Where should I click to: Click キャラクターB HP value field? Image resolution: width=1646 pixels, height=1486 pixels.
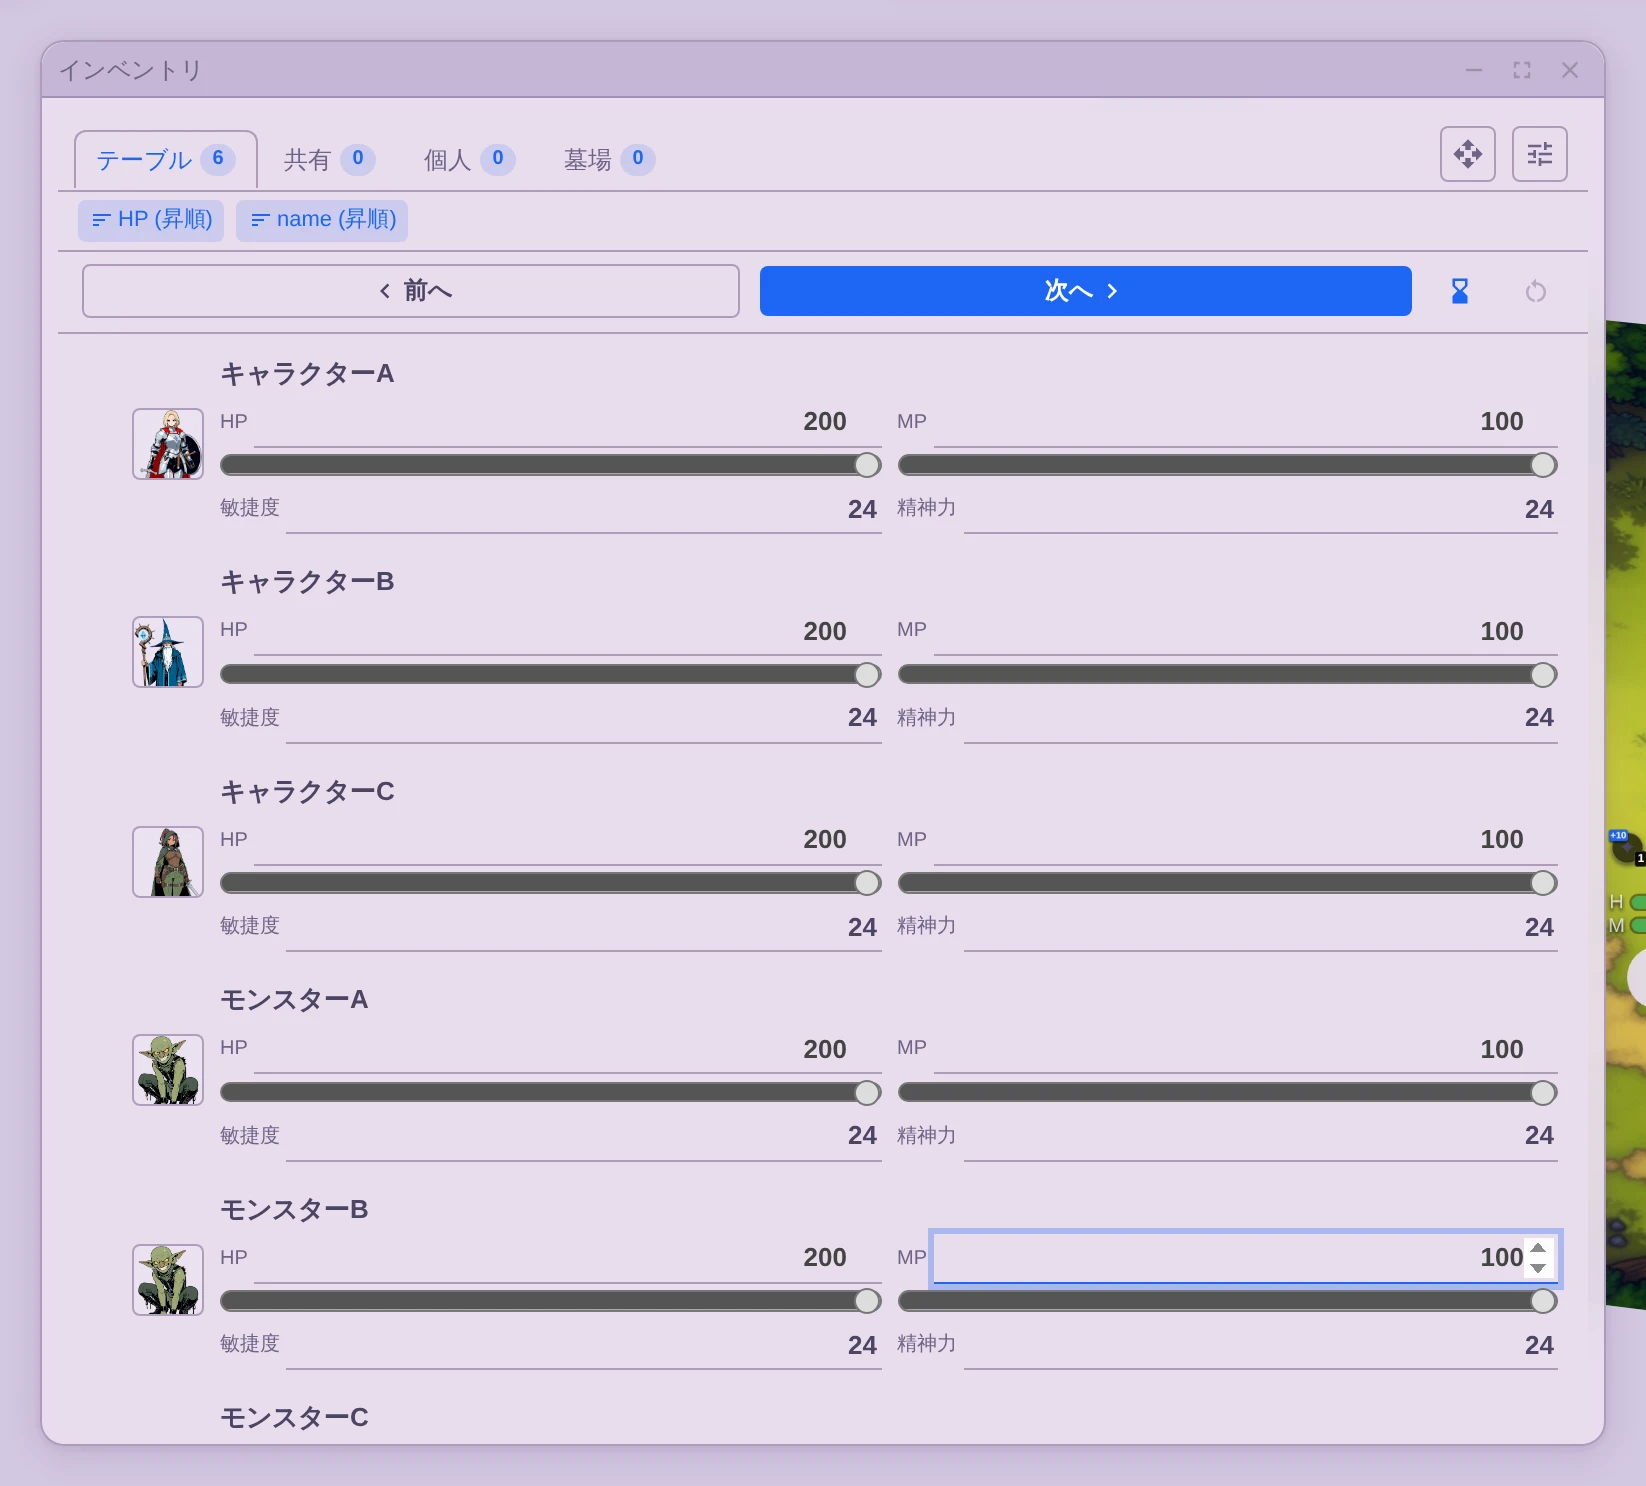pyautogui.click(x=567, y=631)
